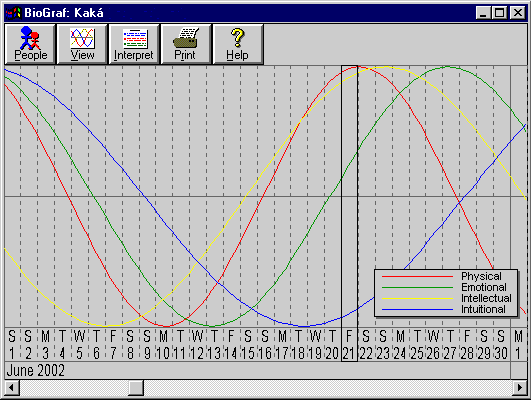
Task: Click the BioGraf title bar app icon
Action: pos(13,13)
